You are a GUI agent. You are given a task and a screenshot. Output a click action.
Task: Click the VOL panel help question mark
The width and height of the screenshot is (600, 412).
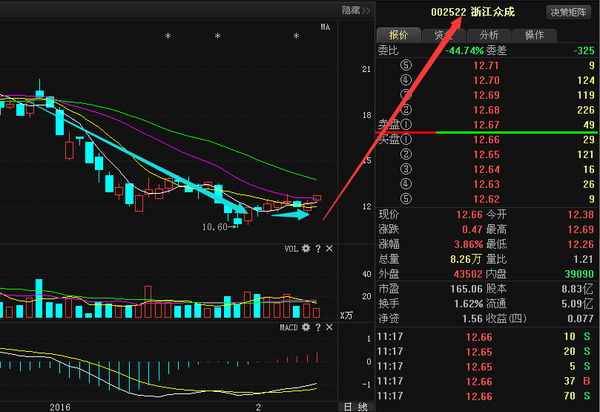pyautogui.click(x=318, y=247)
